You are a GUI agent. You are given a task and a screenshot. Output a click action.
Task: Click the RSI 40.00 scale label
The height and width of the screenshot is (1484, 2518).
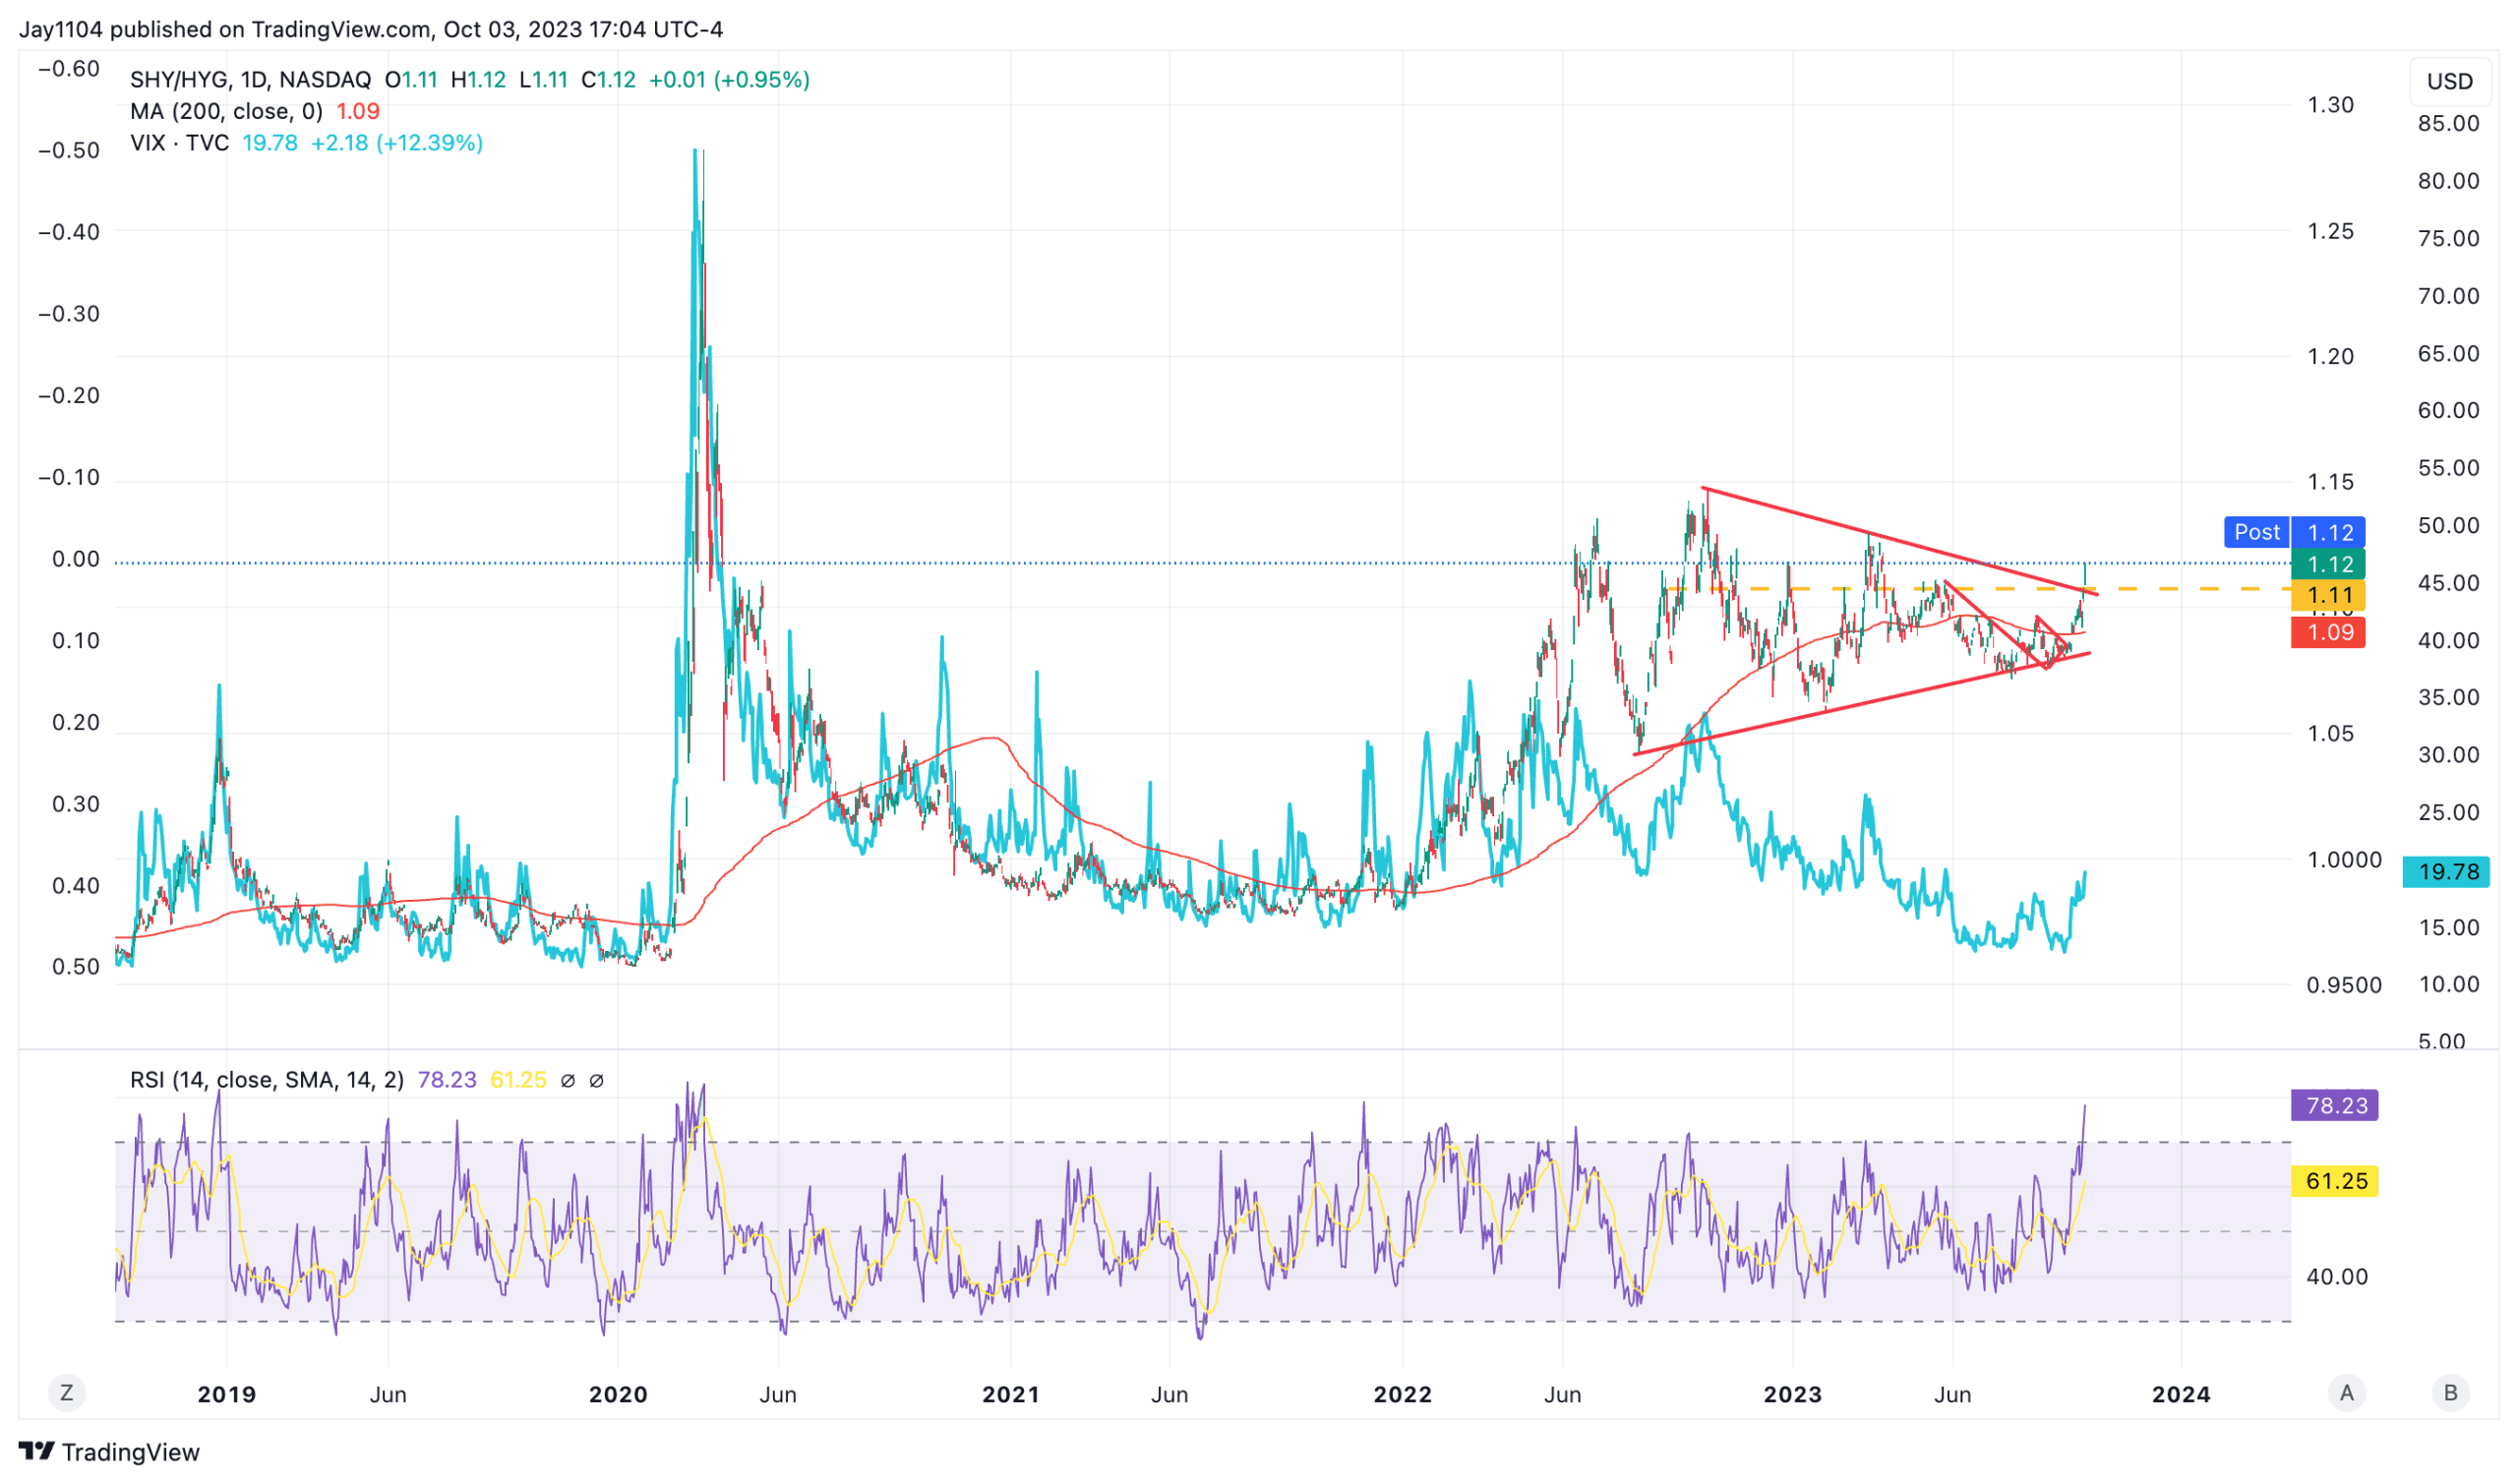(x=2336, y=1277)
